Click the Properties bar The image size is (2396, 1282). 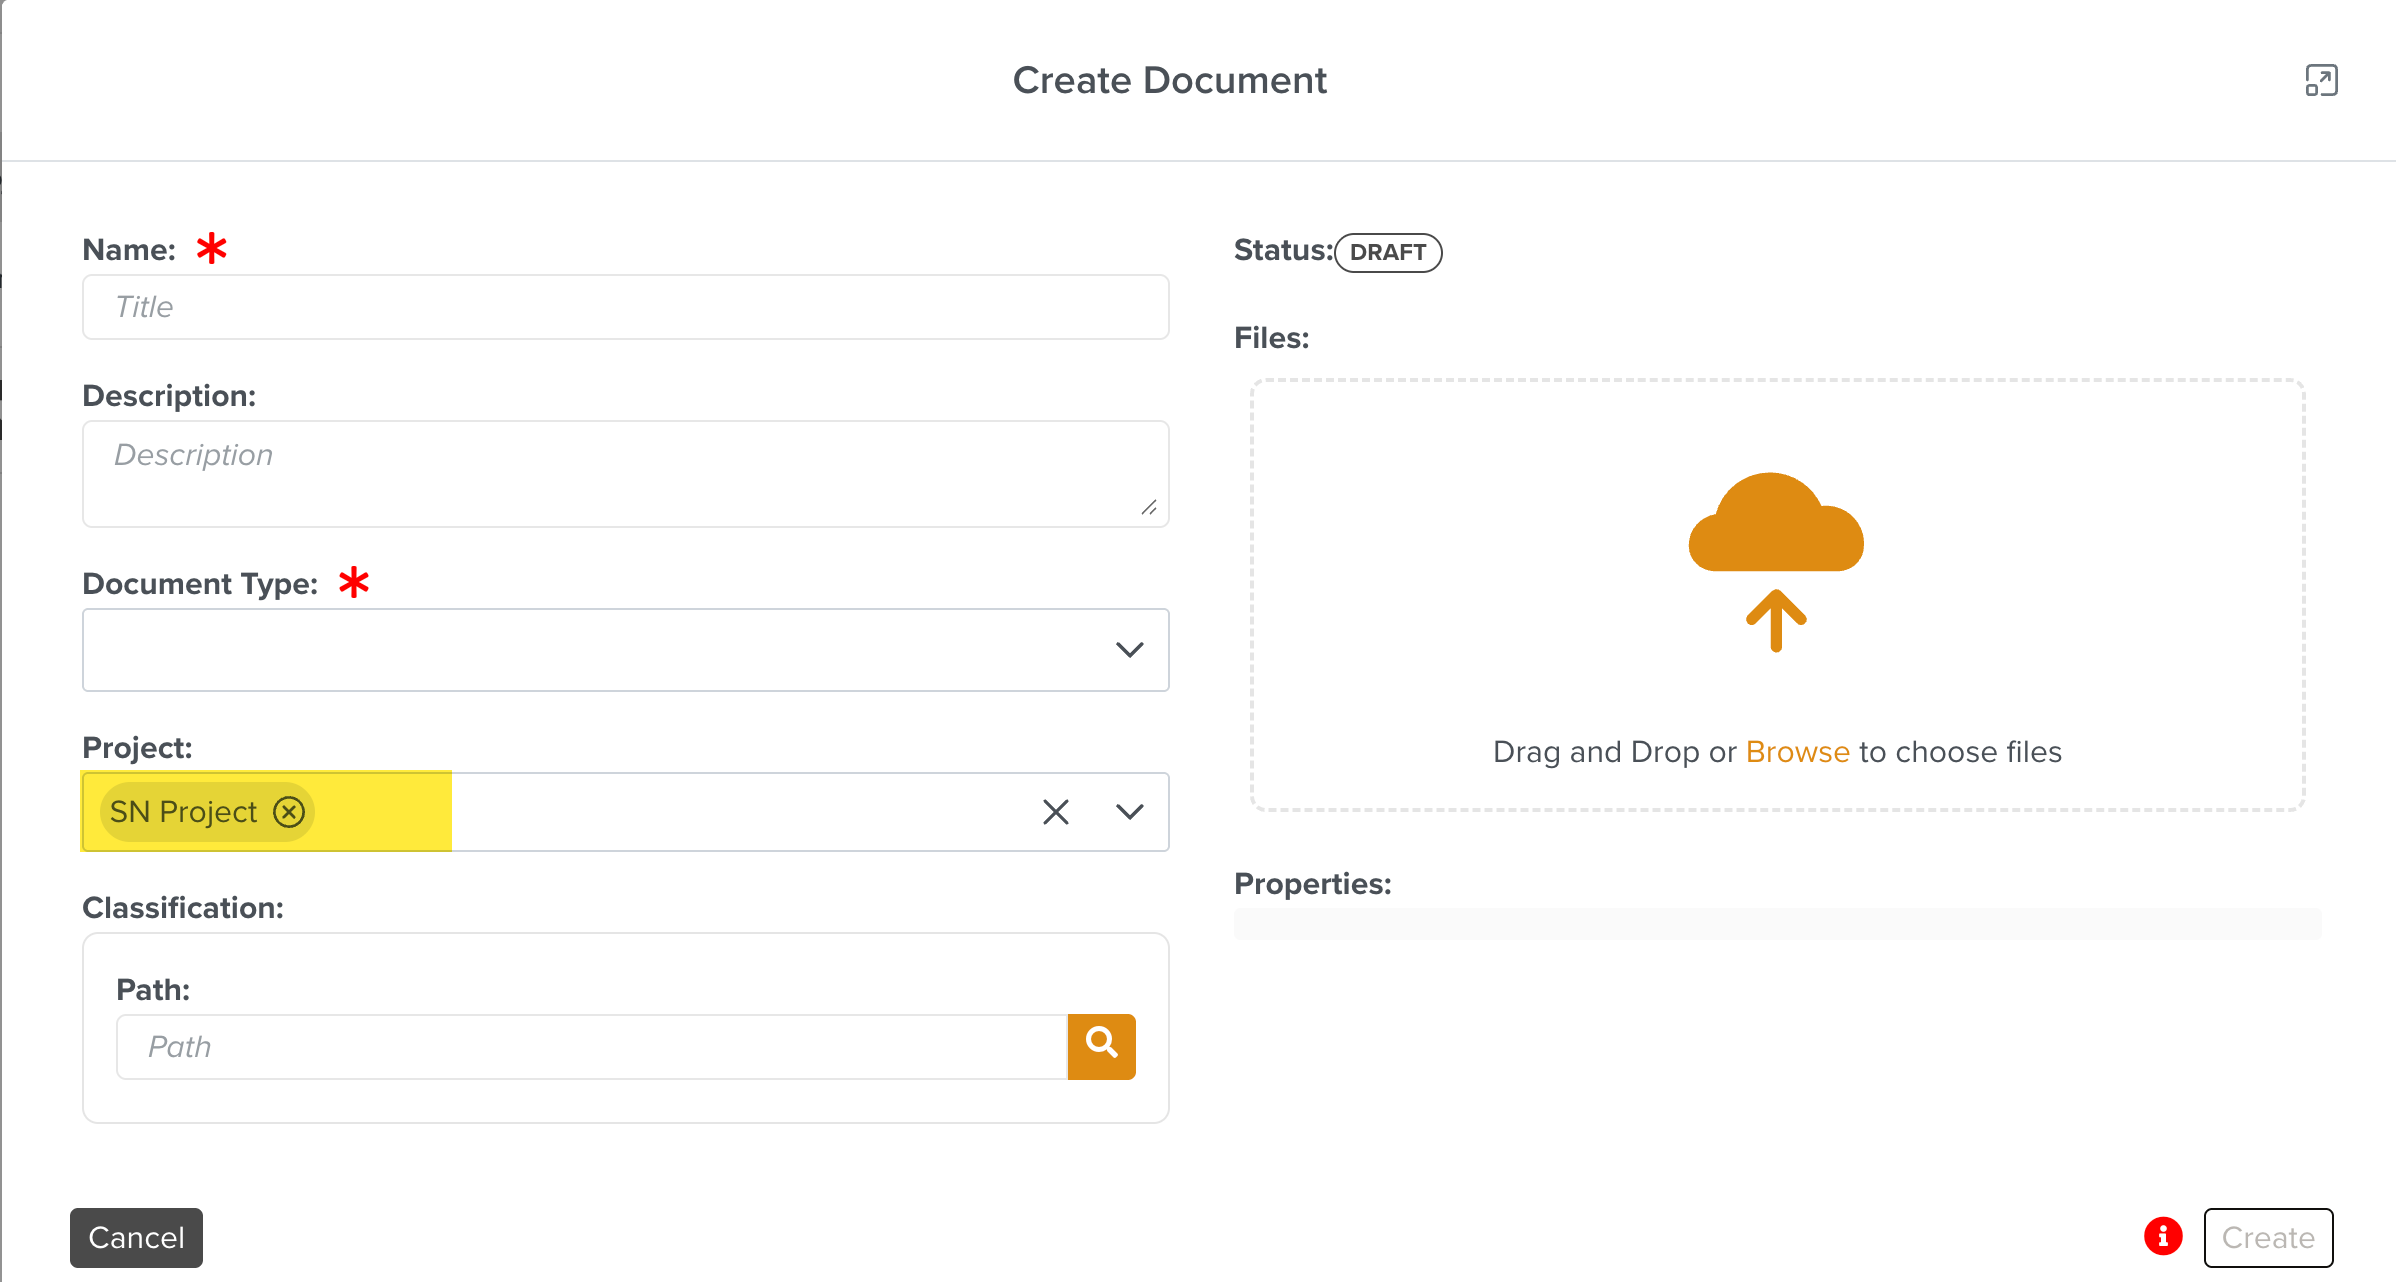pyautogui.click(x=1776, y=924)
